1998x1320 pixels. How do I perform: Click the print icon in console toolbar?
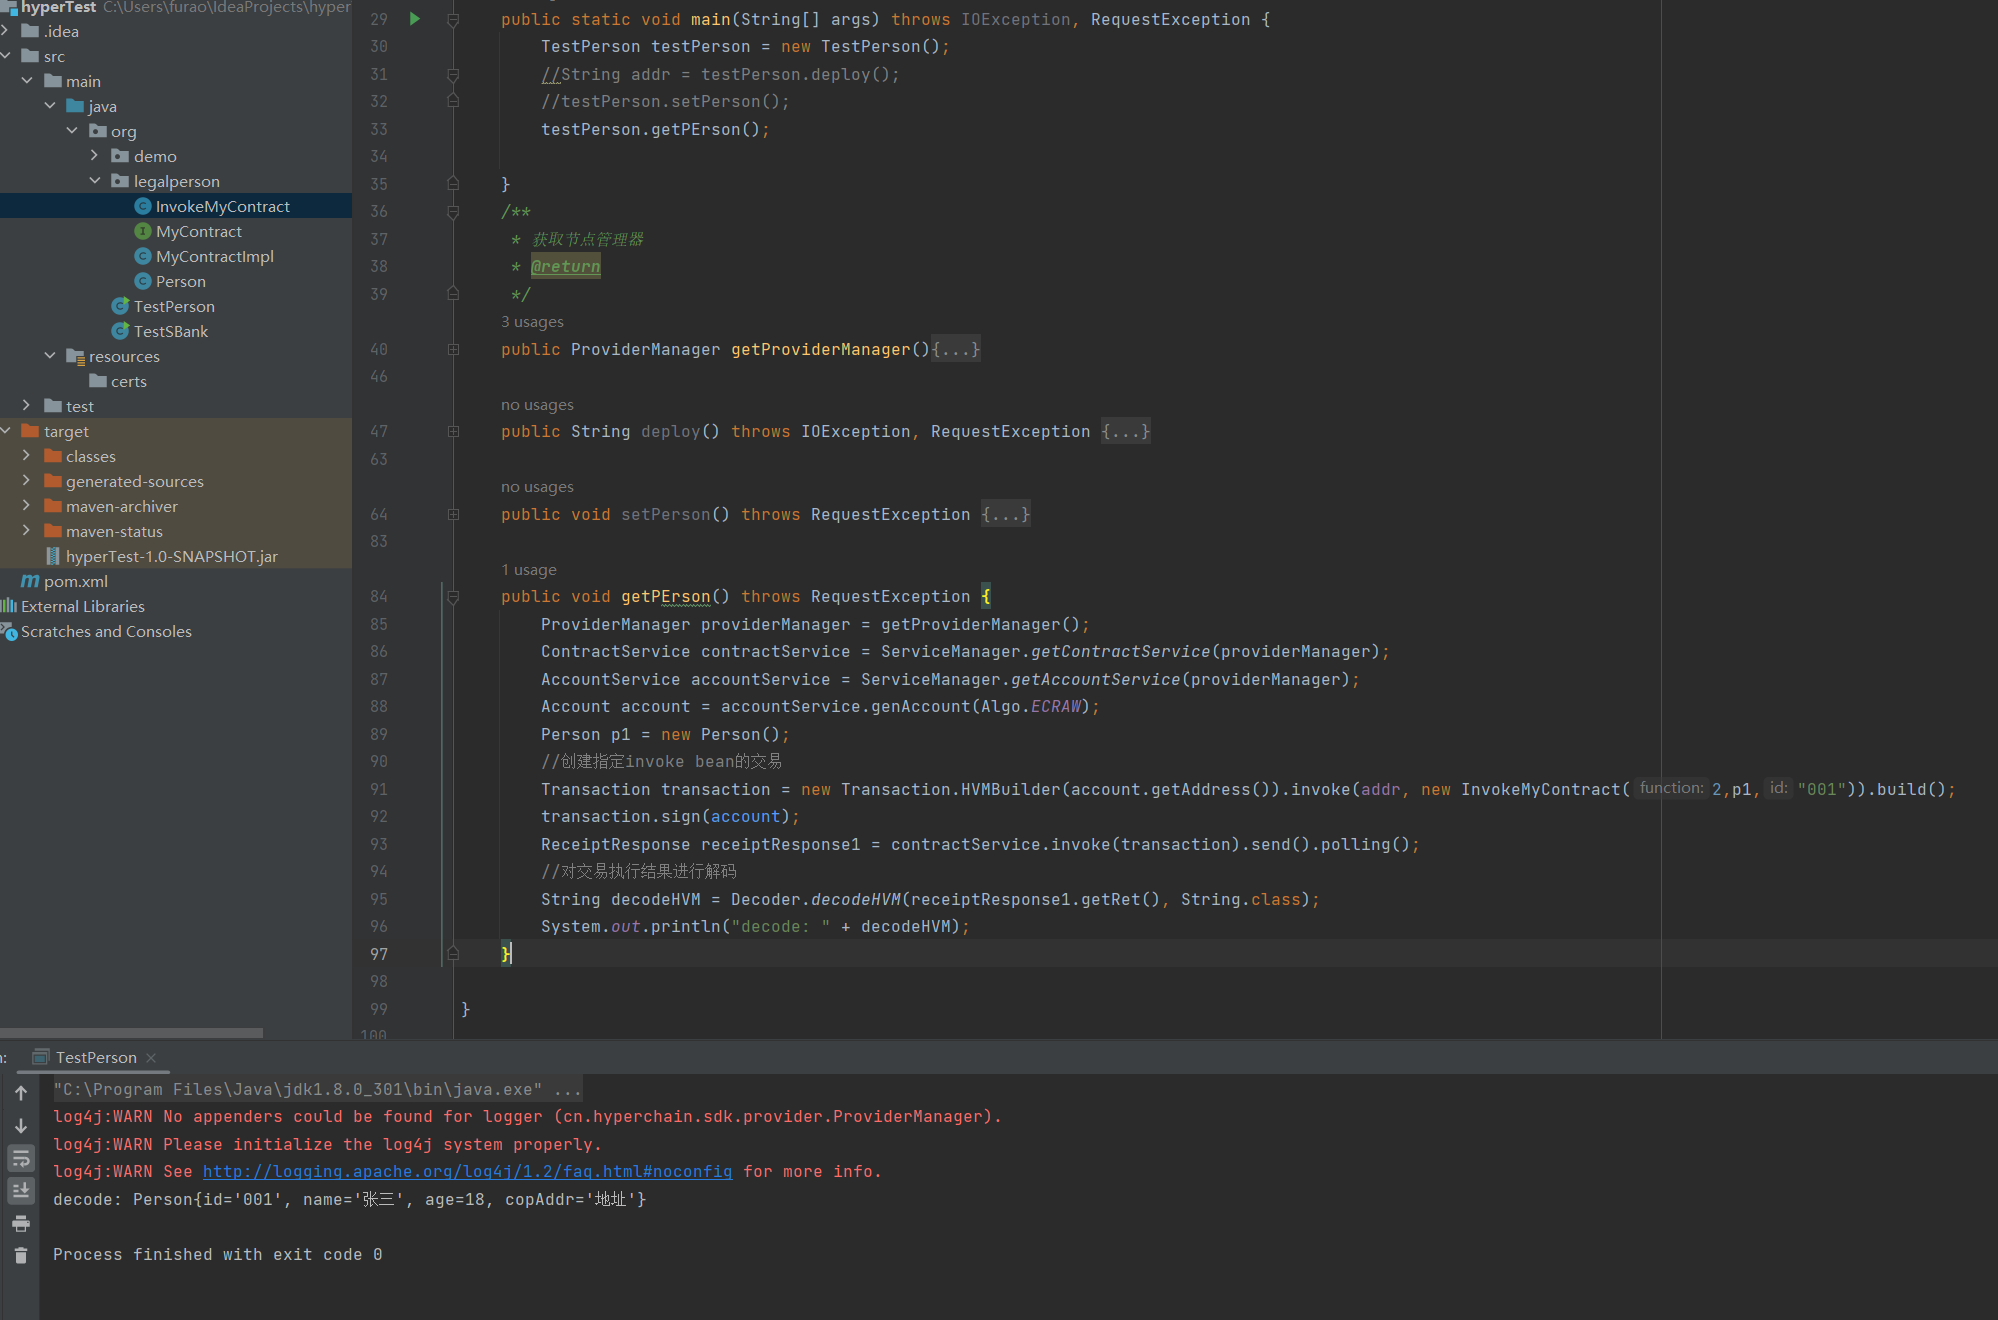pyautogui.click(x=21, y=1224)
